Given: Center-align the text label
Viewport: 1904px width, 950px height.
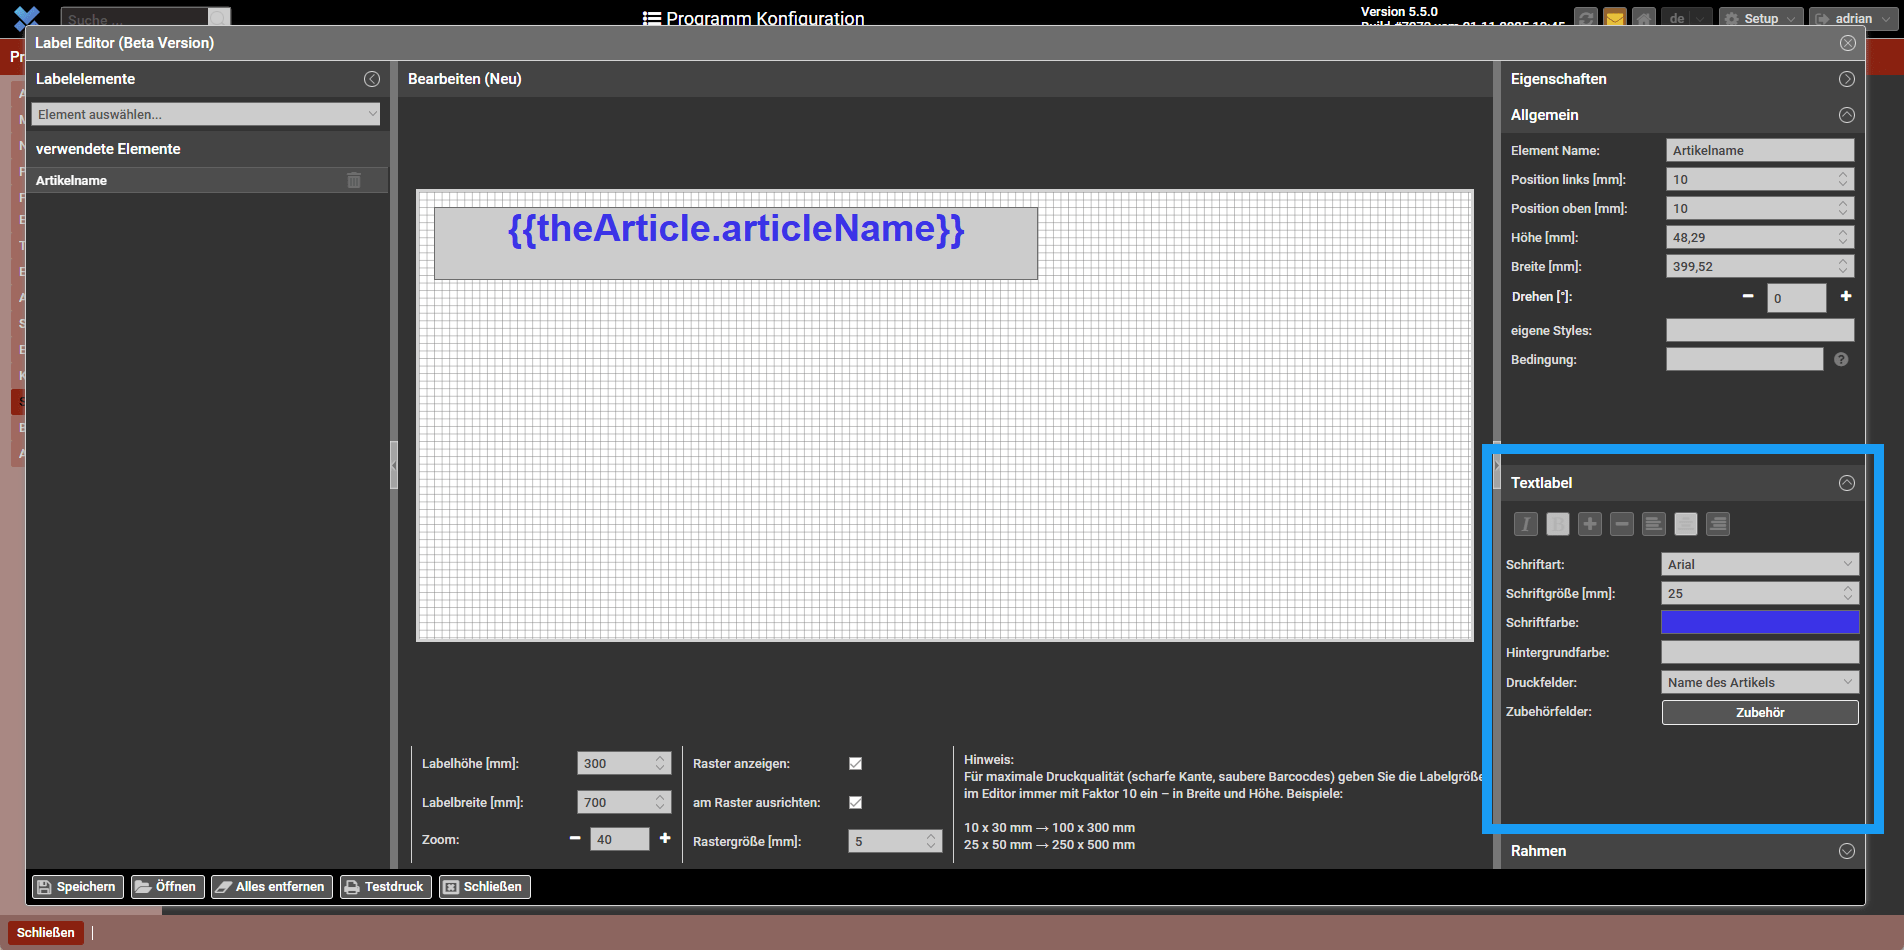Looking at the screenshot, I should click(x=1685, y=524).
